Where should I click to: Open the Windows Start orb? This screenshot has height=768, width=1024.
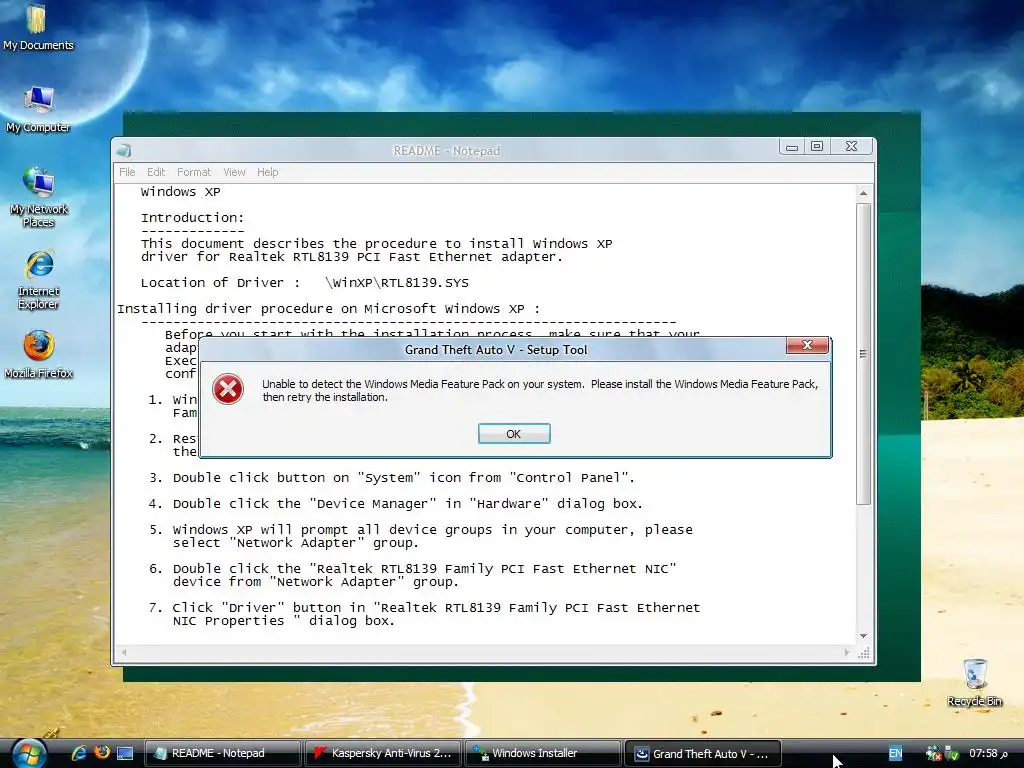(29, 754)
